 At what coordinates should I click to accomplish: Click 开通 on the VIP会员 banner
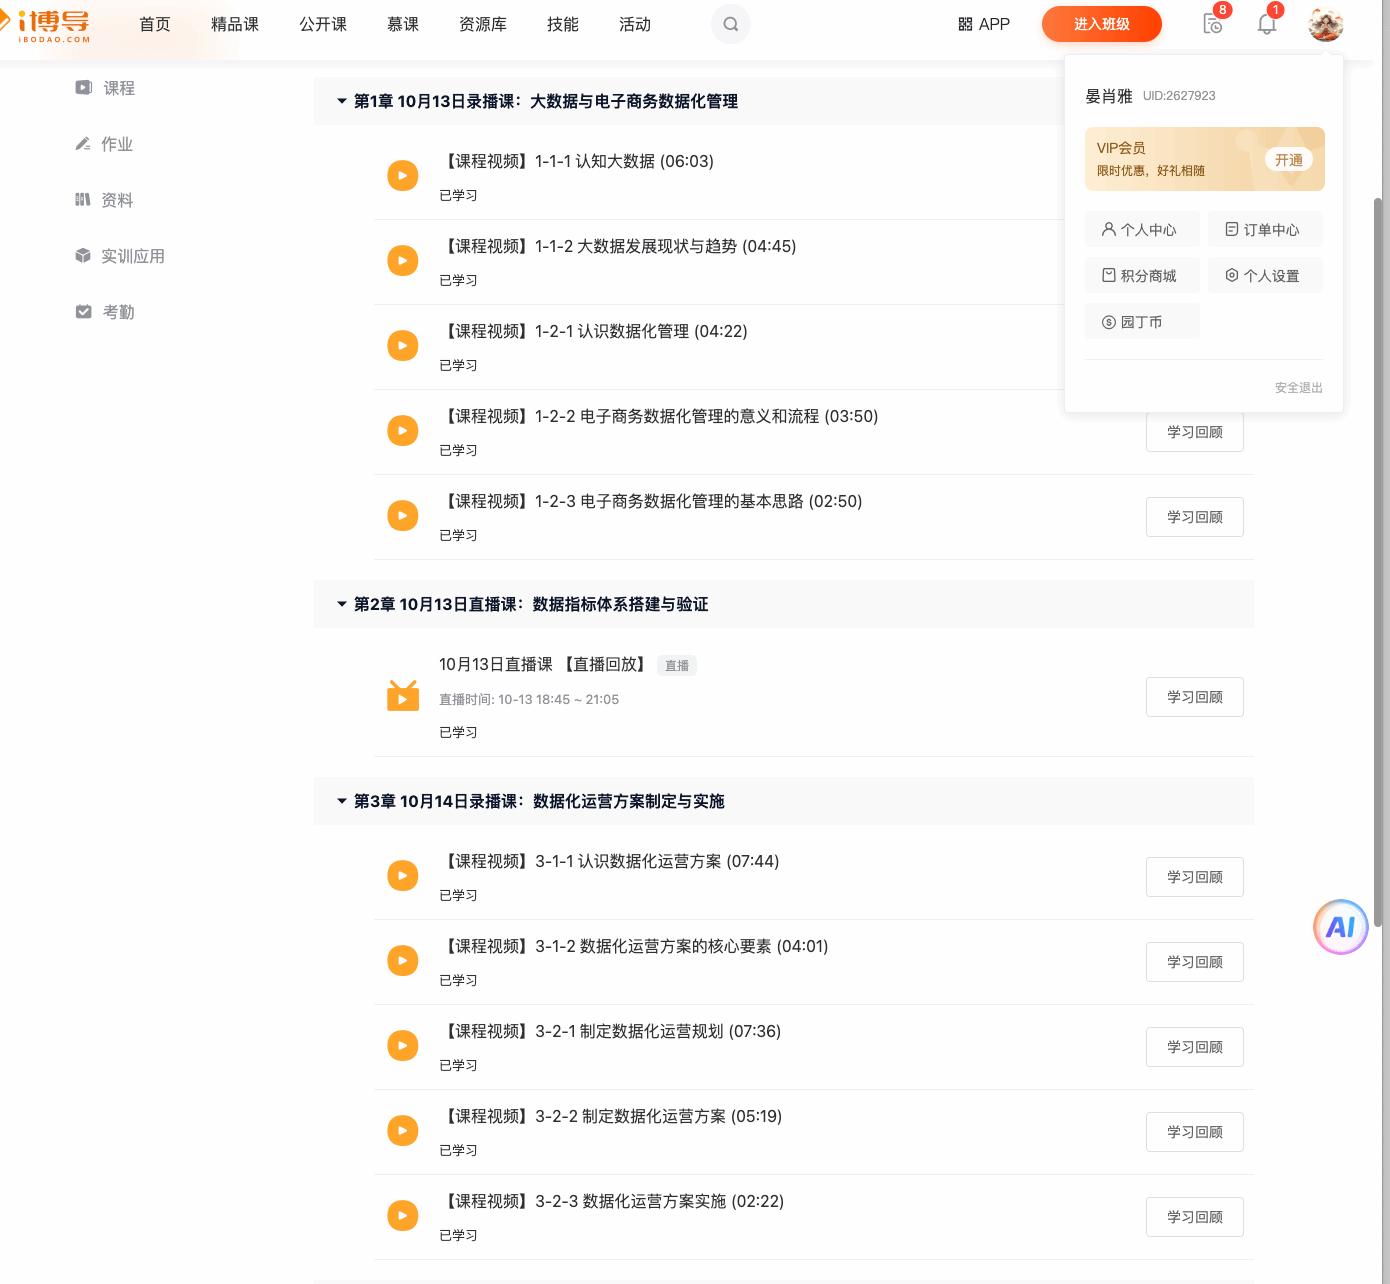tap(1288, 160)
